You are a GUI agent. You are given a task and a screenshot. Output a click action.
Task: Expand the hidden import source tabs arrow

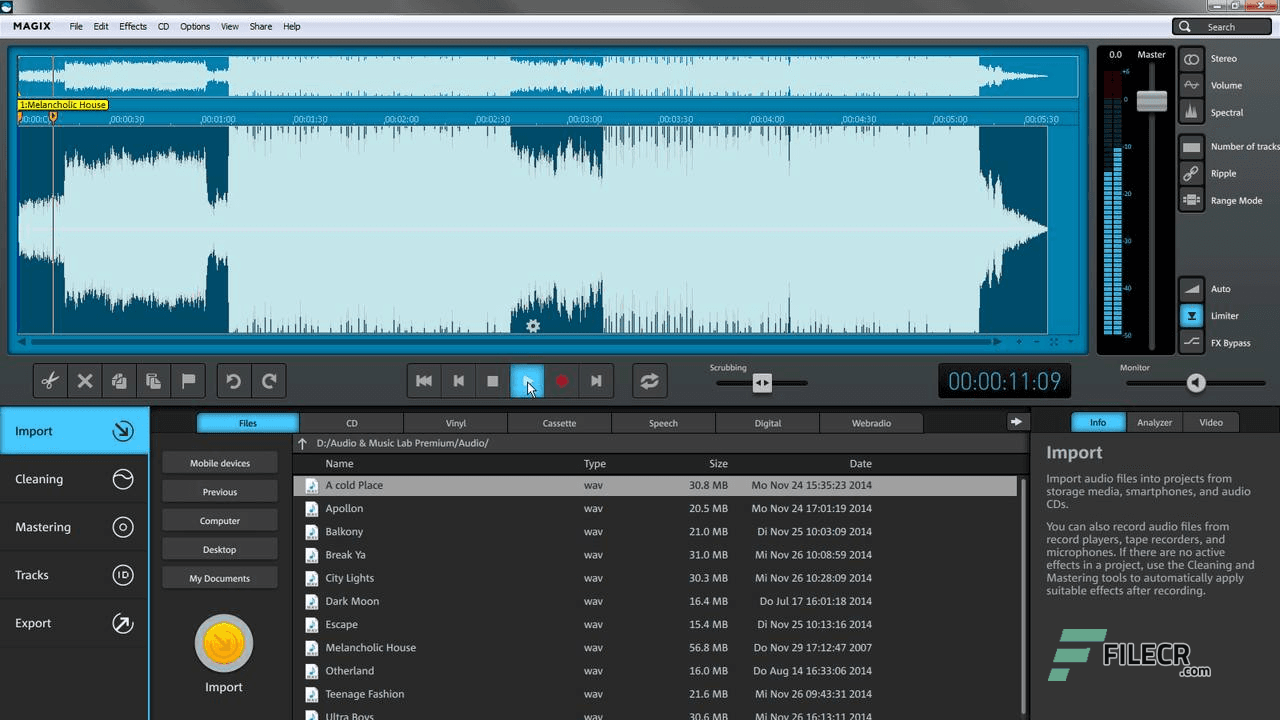click(1016, 422)
